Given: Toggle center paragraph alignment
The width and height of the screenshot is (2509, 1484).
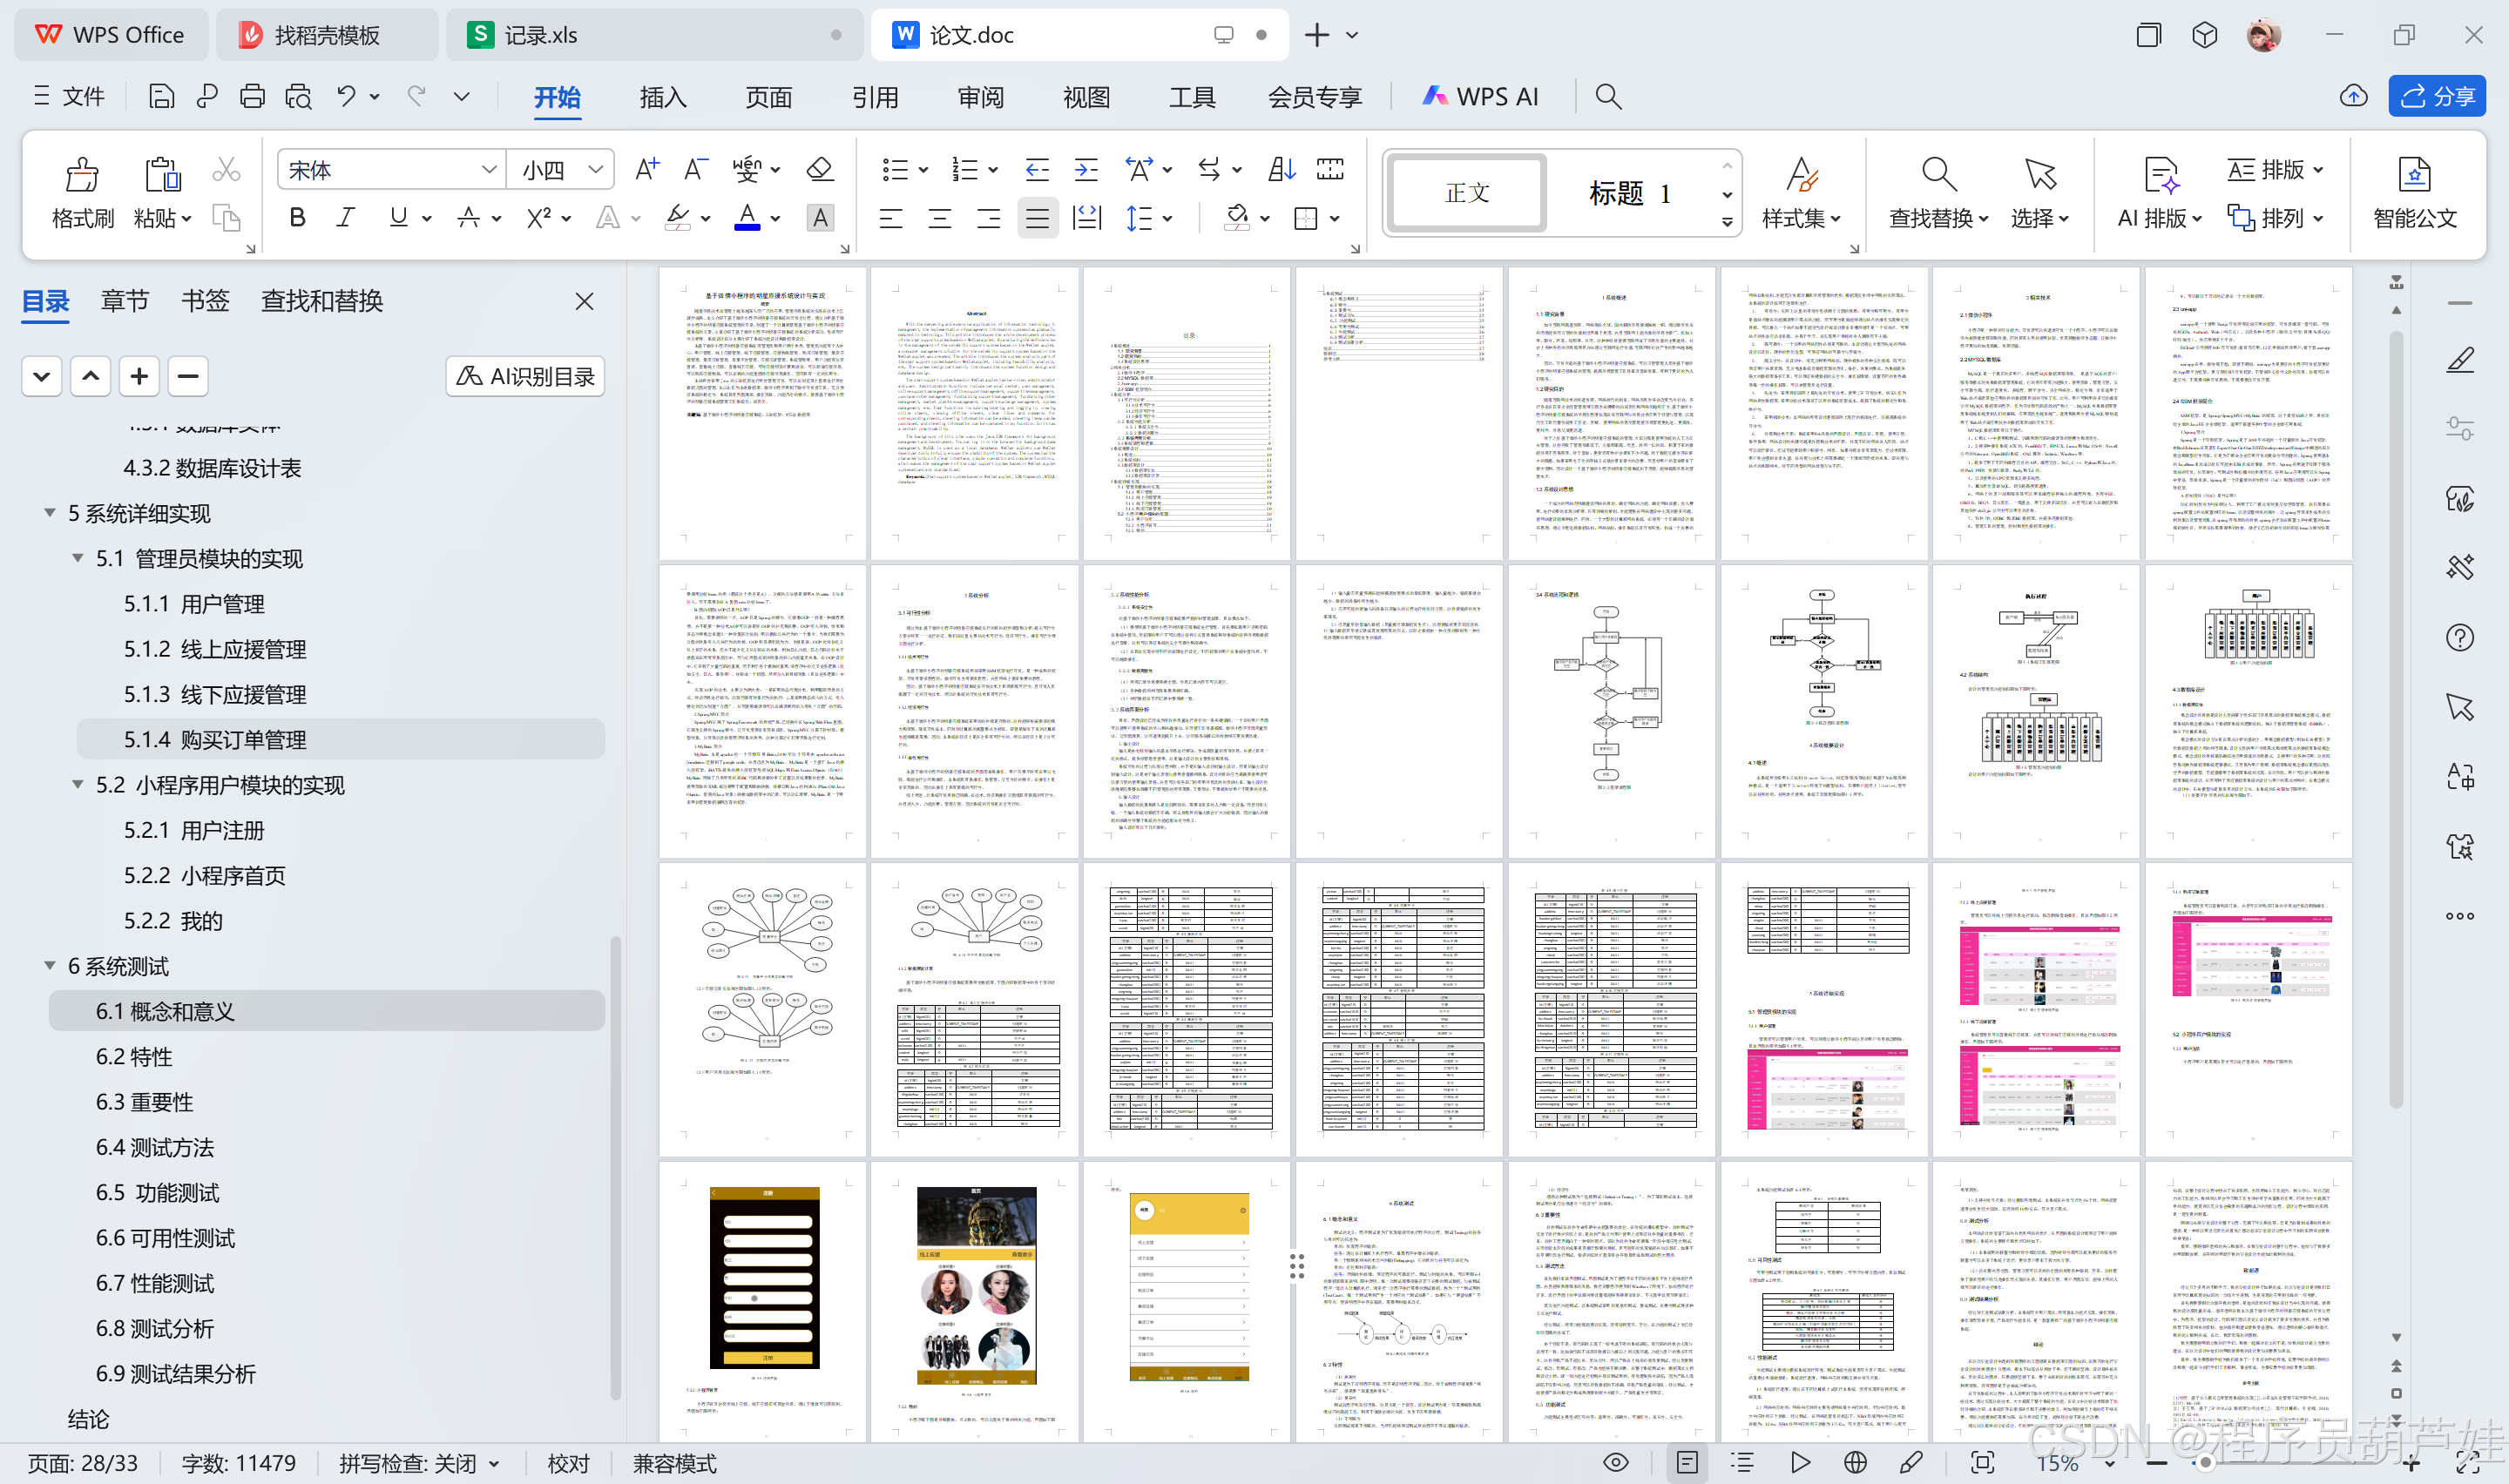Looking at the screenshot, I should (939, 218).
